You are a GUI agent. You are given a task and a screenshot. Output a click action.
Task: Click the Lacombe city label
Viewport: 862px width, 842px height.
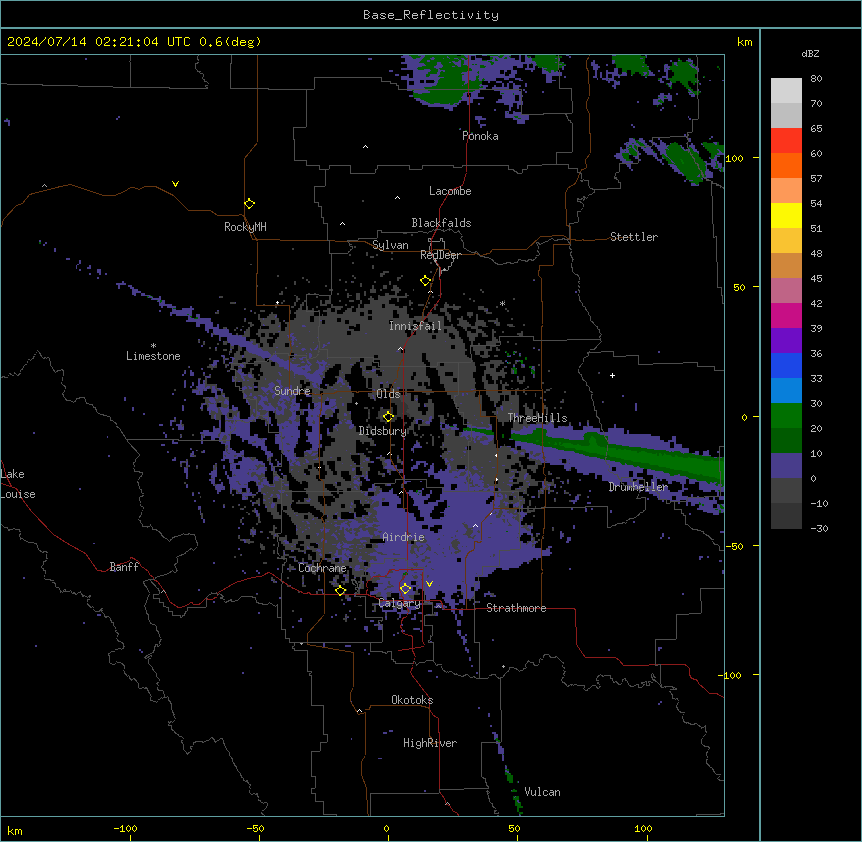450,191
